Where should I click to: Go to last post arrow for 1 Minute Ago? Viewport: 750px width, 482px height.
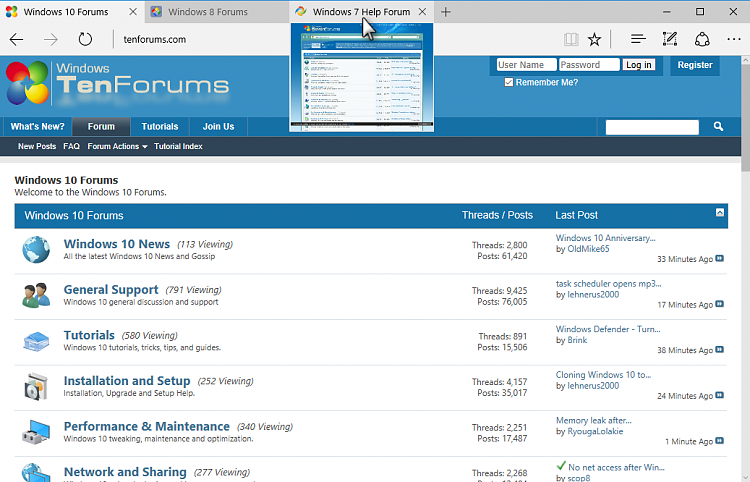719,441
